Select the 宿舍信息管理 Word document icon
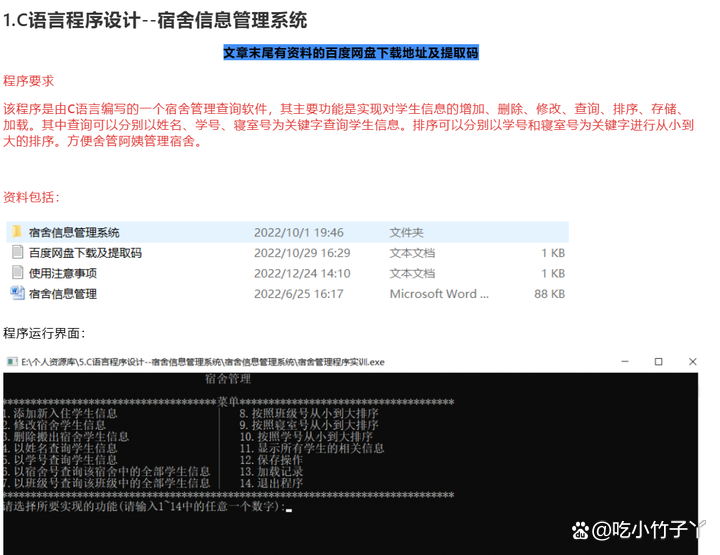The height and width of the screenshot is (555, 720). point(17,293)
